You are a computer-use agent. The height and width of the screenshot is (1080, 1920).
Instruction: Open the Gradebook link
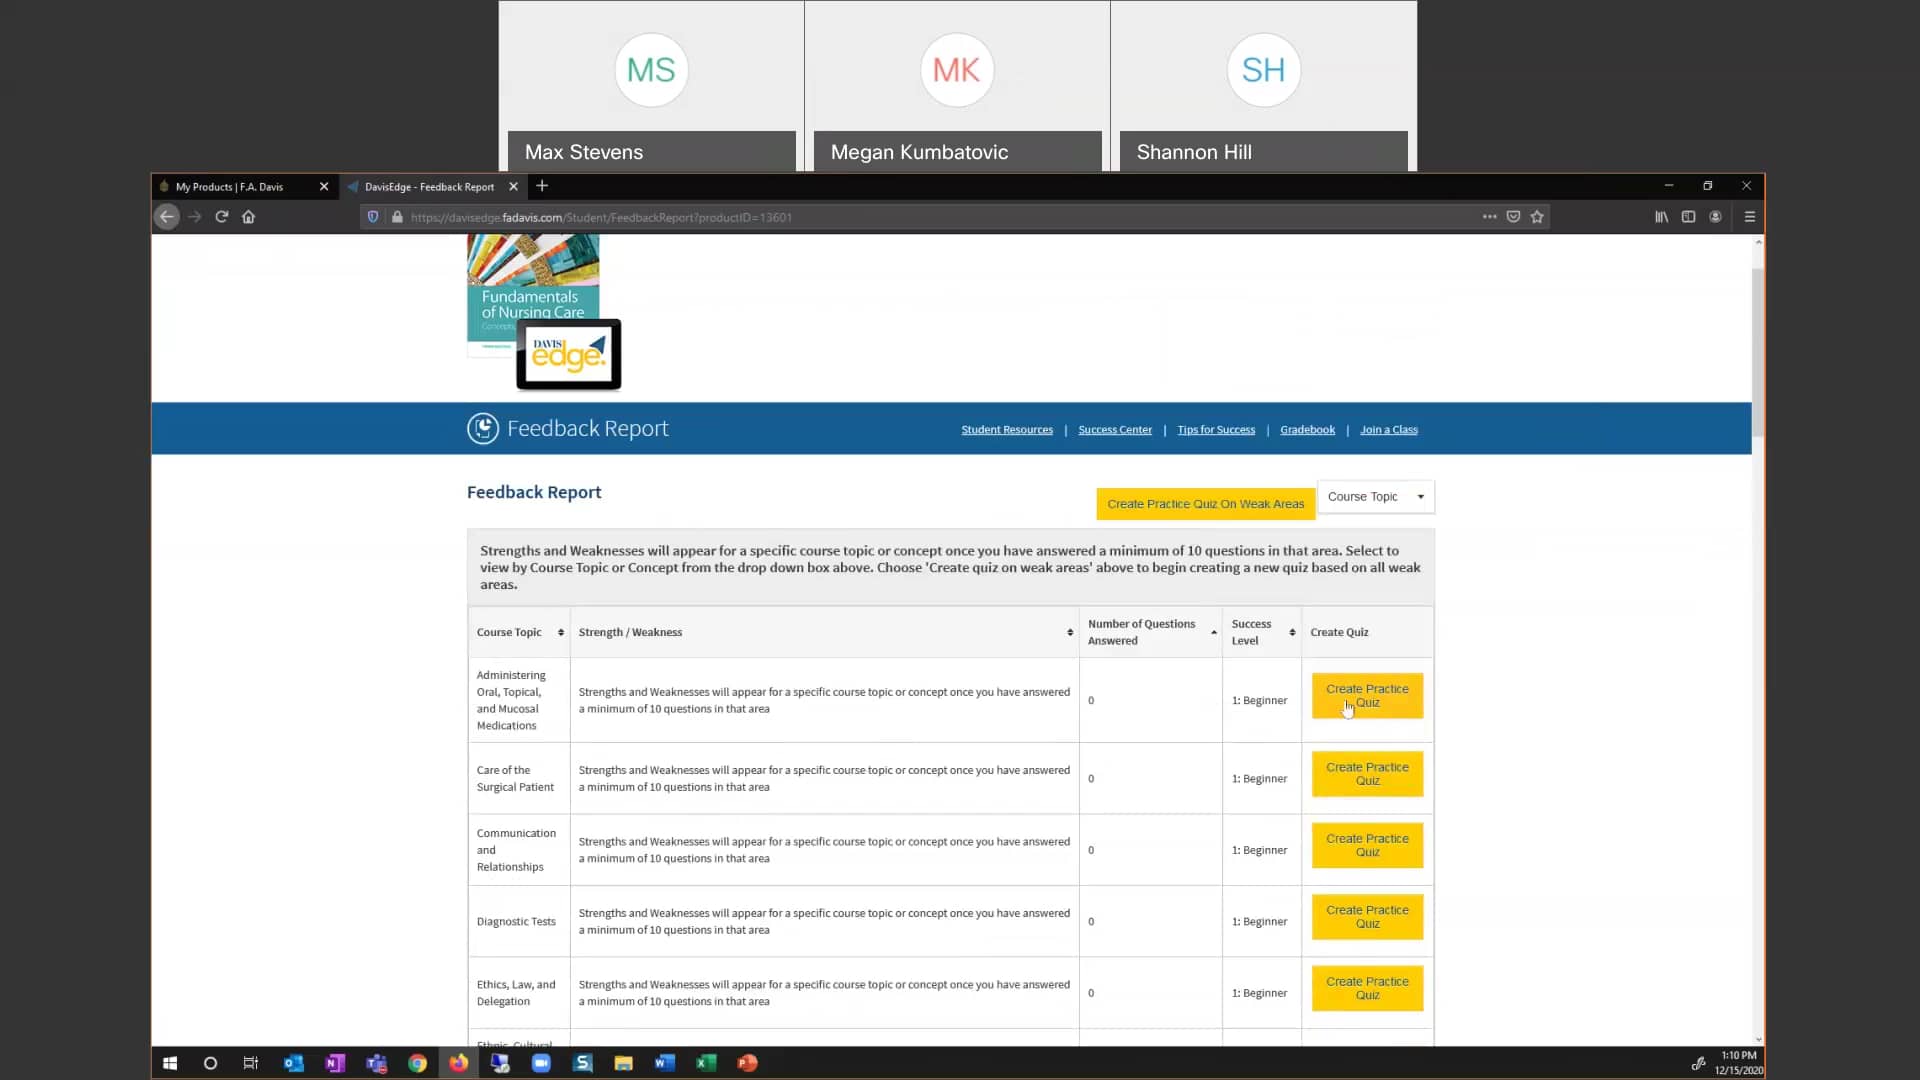pos(1307,430)
